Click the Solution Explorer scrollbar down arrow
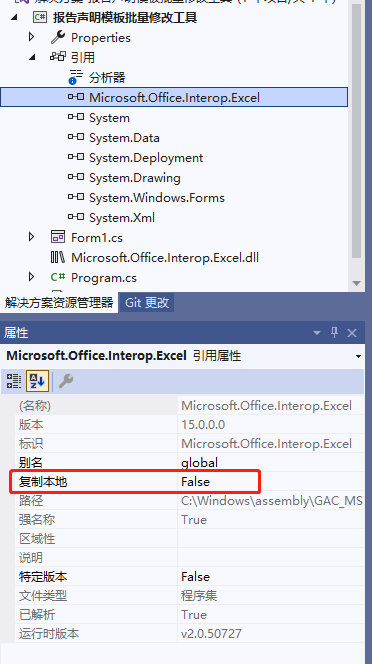The height and width of the screenshot is (664, 372). pos(356,283)
